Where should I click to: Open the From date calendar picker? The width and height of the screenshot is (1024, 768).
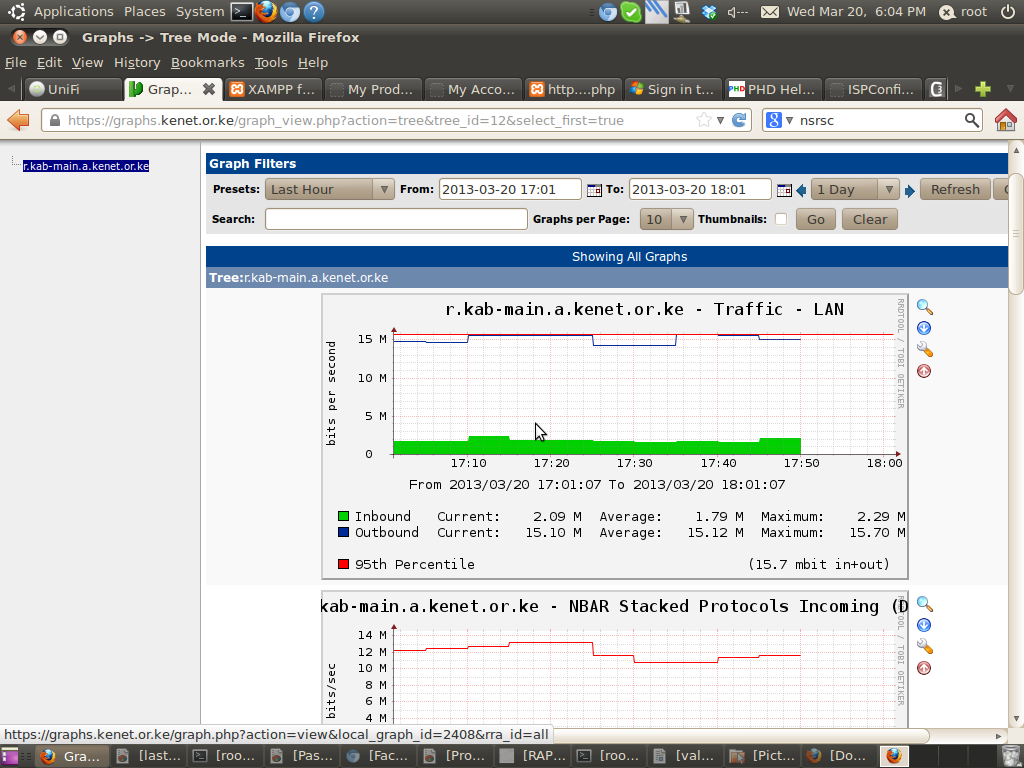tap(594, 190)
